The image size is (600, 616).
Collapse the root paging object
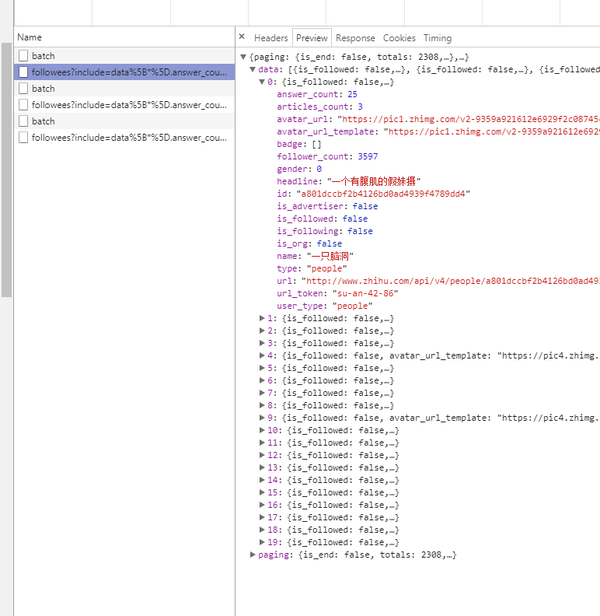point(243,57)
